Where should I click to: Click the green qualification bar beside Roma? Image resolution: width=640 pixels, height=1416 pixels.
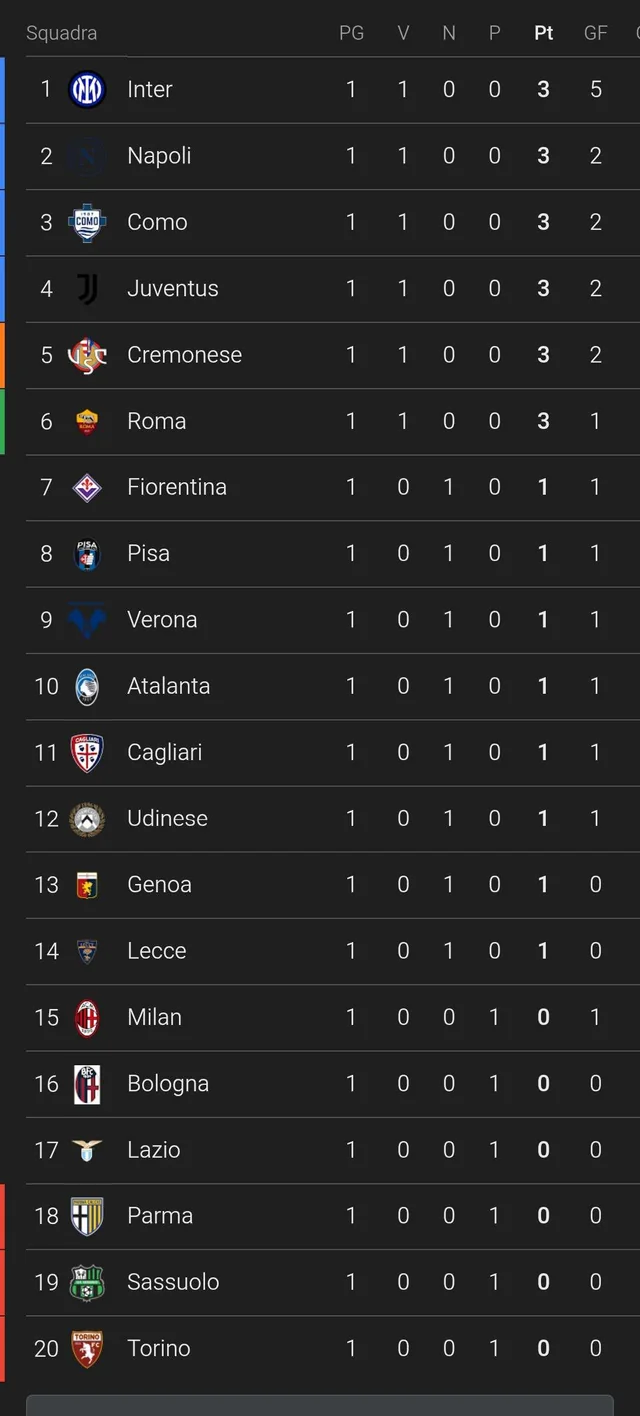(x=3, y=421)
